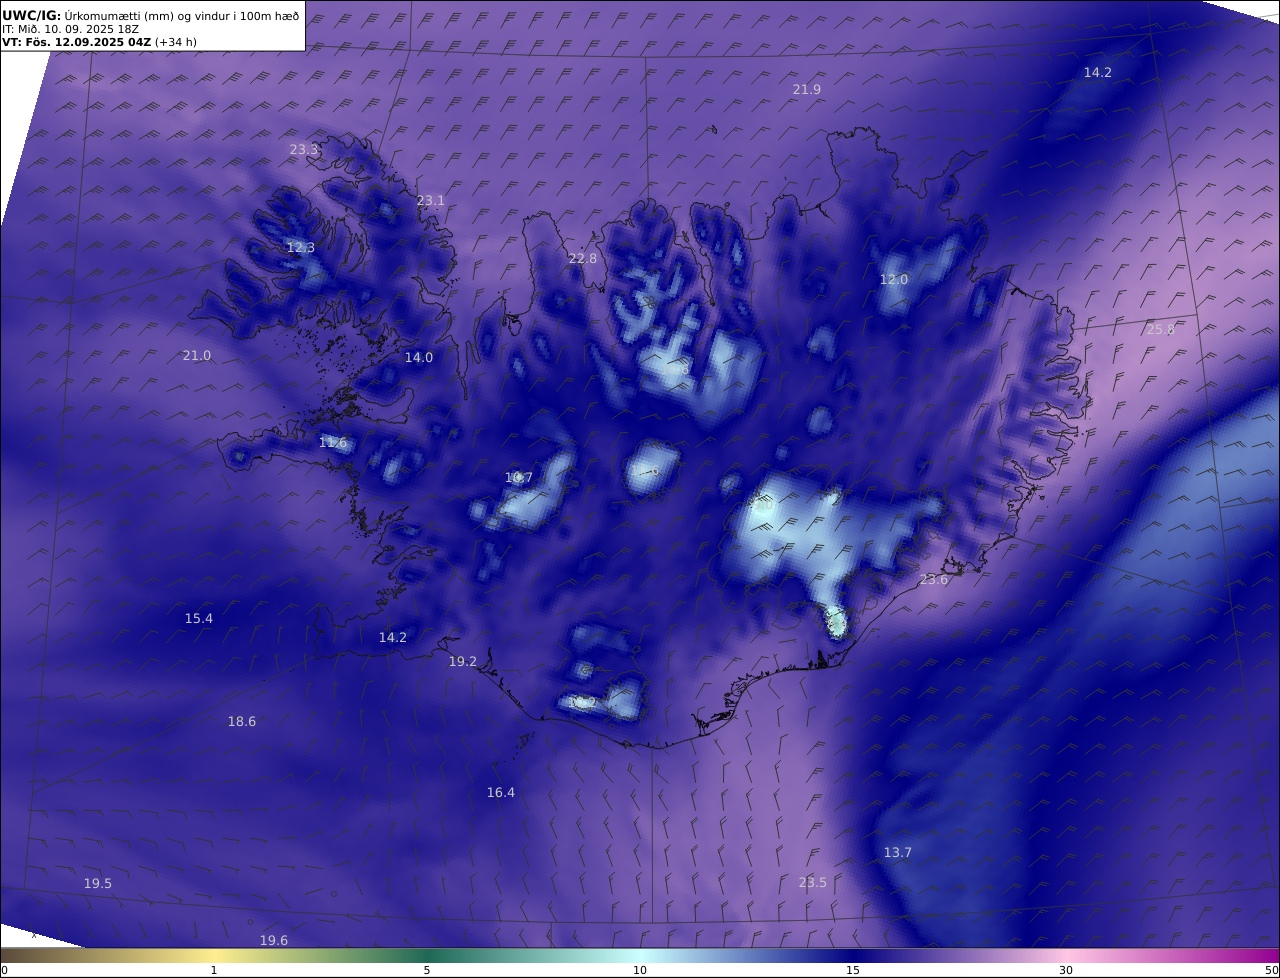
Task: Select the 16.4 value label
Action: pos(501,793)
